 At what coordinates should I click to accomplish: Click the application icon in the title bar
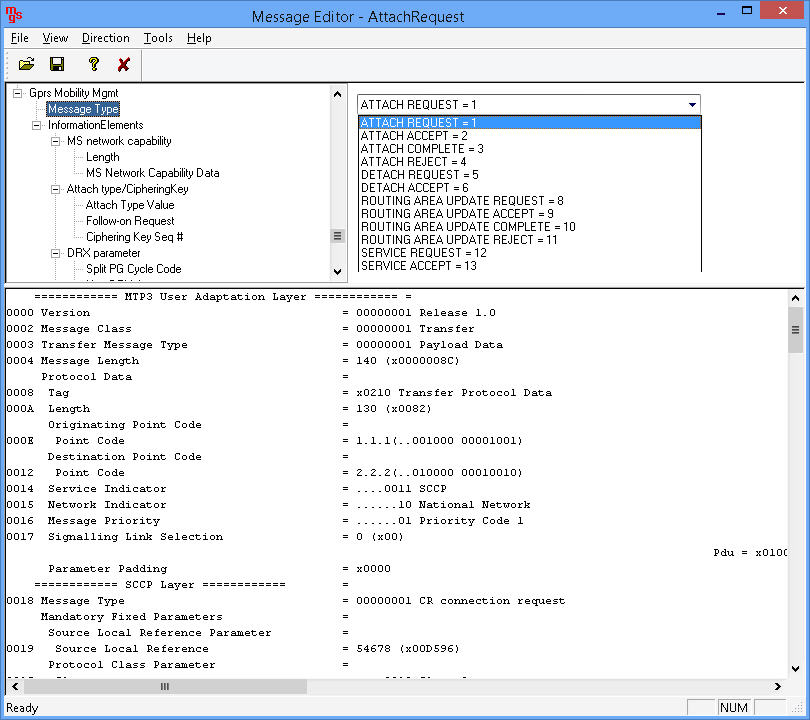pos(13,15)
